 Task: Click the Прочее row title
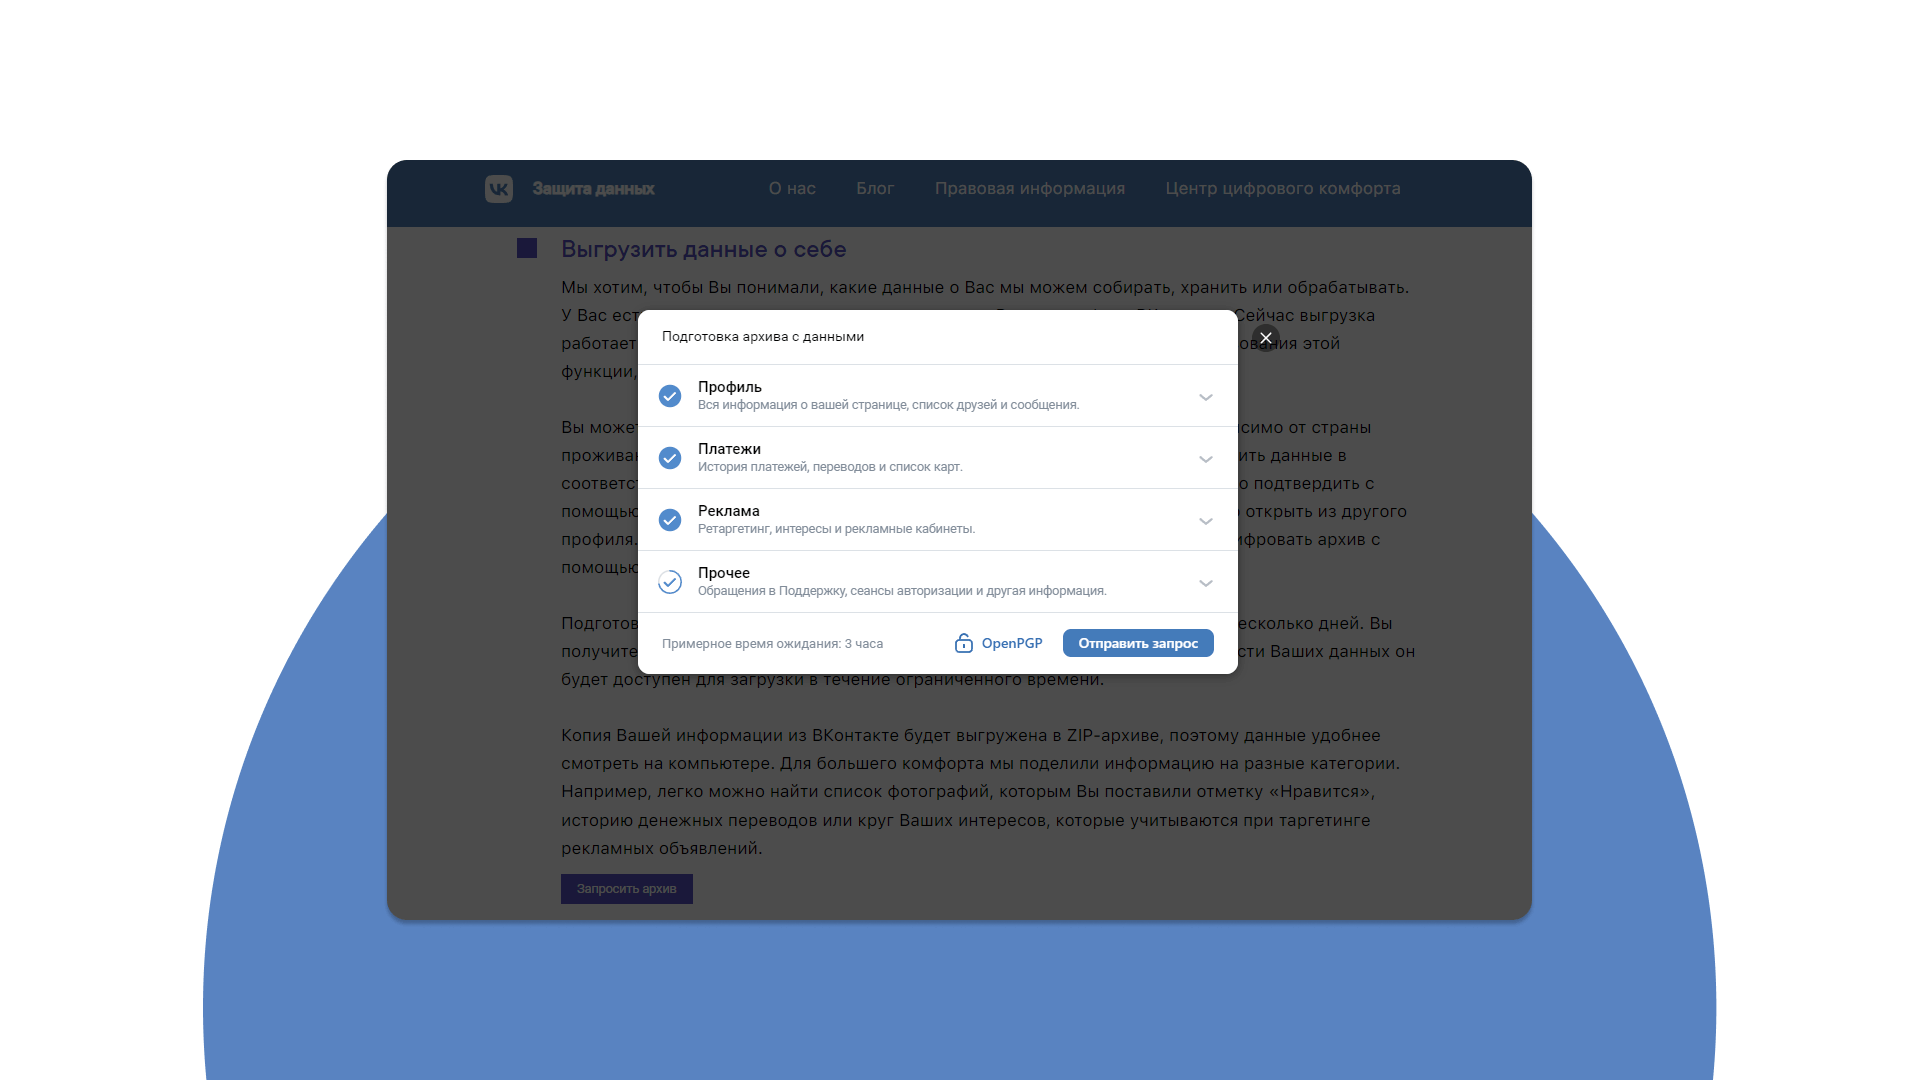pos(724,573)
